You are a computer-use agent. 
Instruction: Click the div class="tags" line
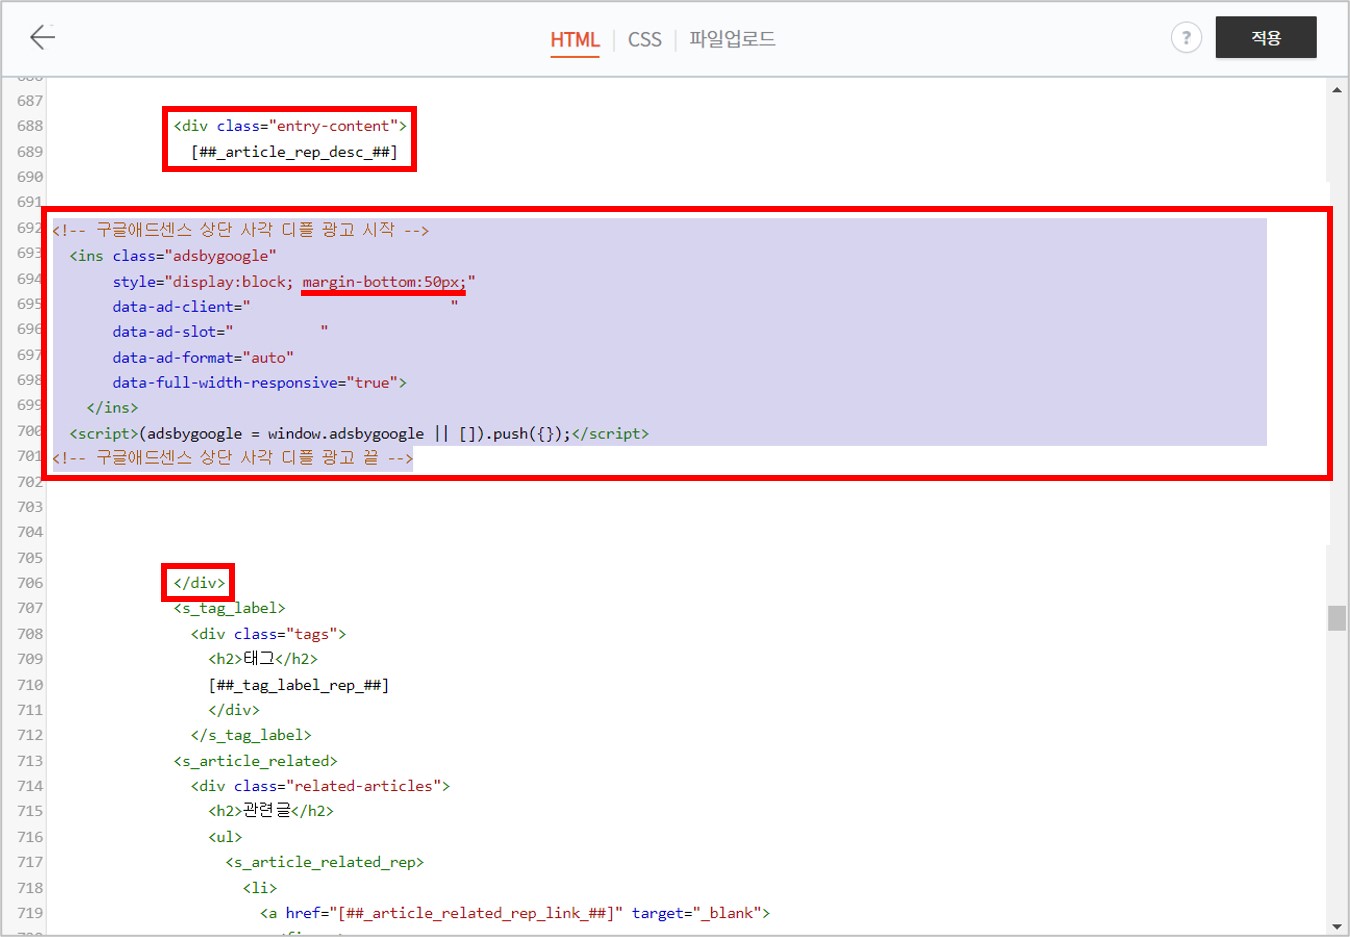(268, 634)
